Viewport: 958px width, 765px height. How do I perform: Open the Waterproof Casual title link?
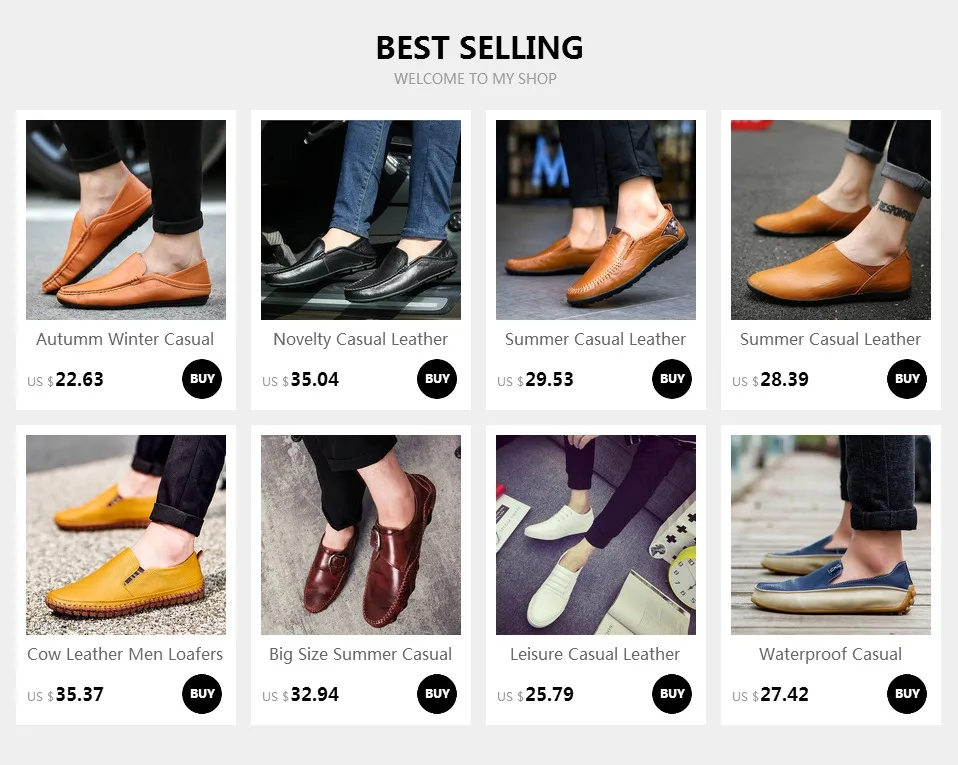[x=830, y=655]
